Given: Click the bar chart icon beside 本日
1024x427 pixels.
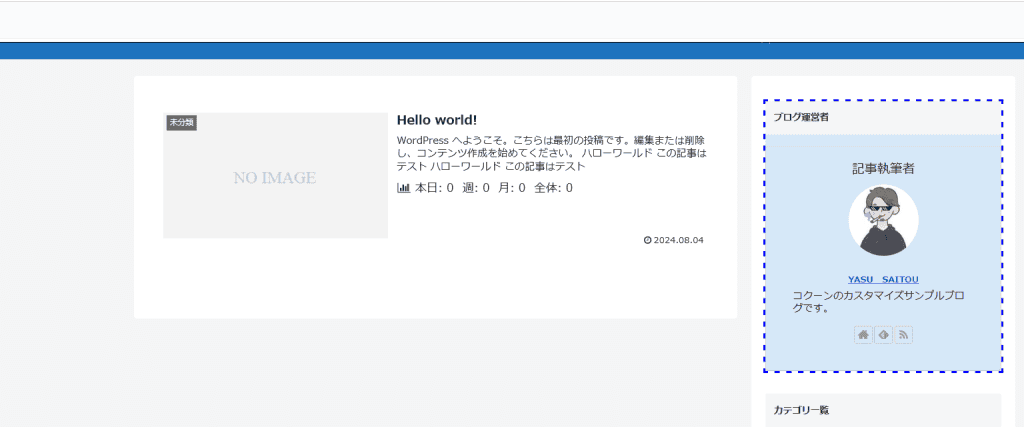Looking at the screenshot, I should tap(404, 188).
